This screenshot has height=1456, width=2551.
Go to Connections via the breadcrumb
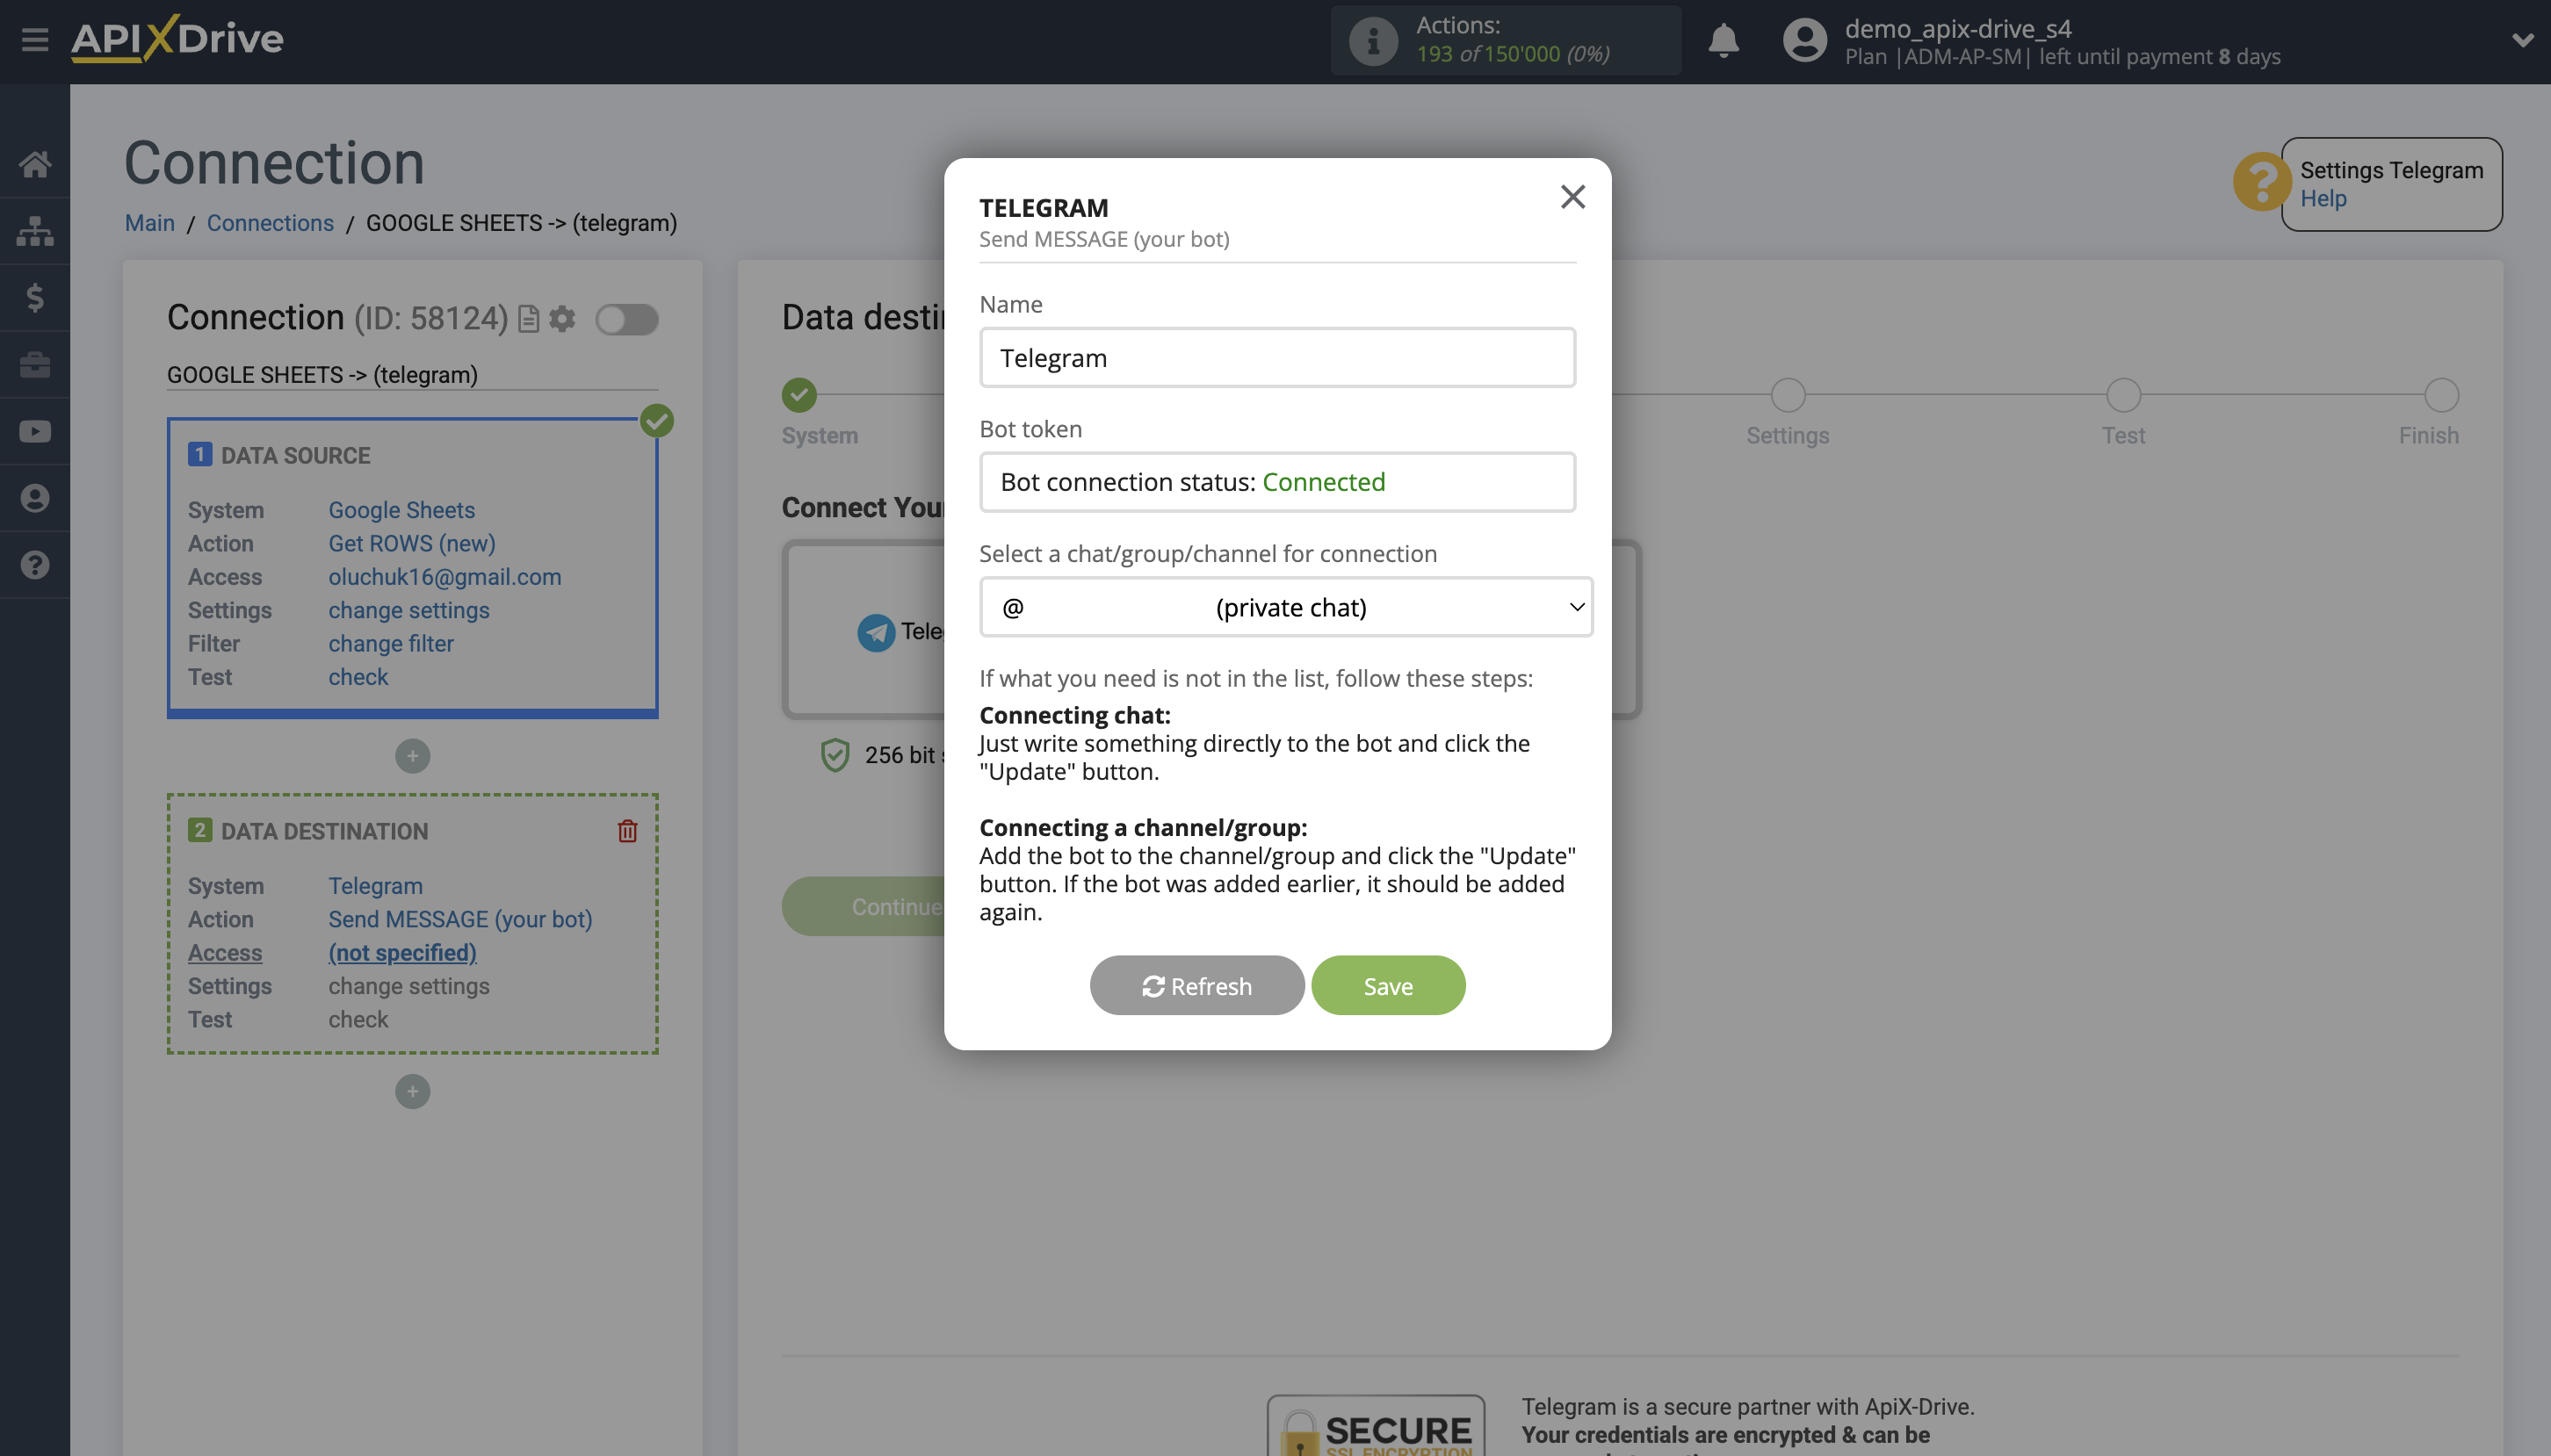point(270,222)
